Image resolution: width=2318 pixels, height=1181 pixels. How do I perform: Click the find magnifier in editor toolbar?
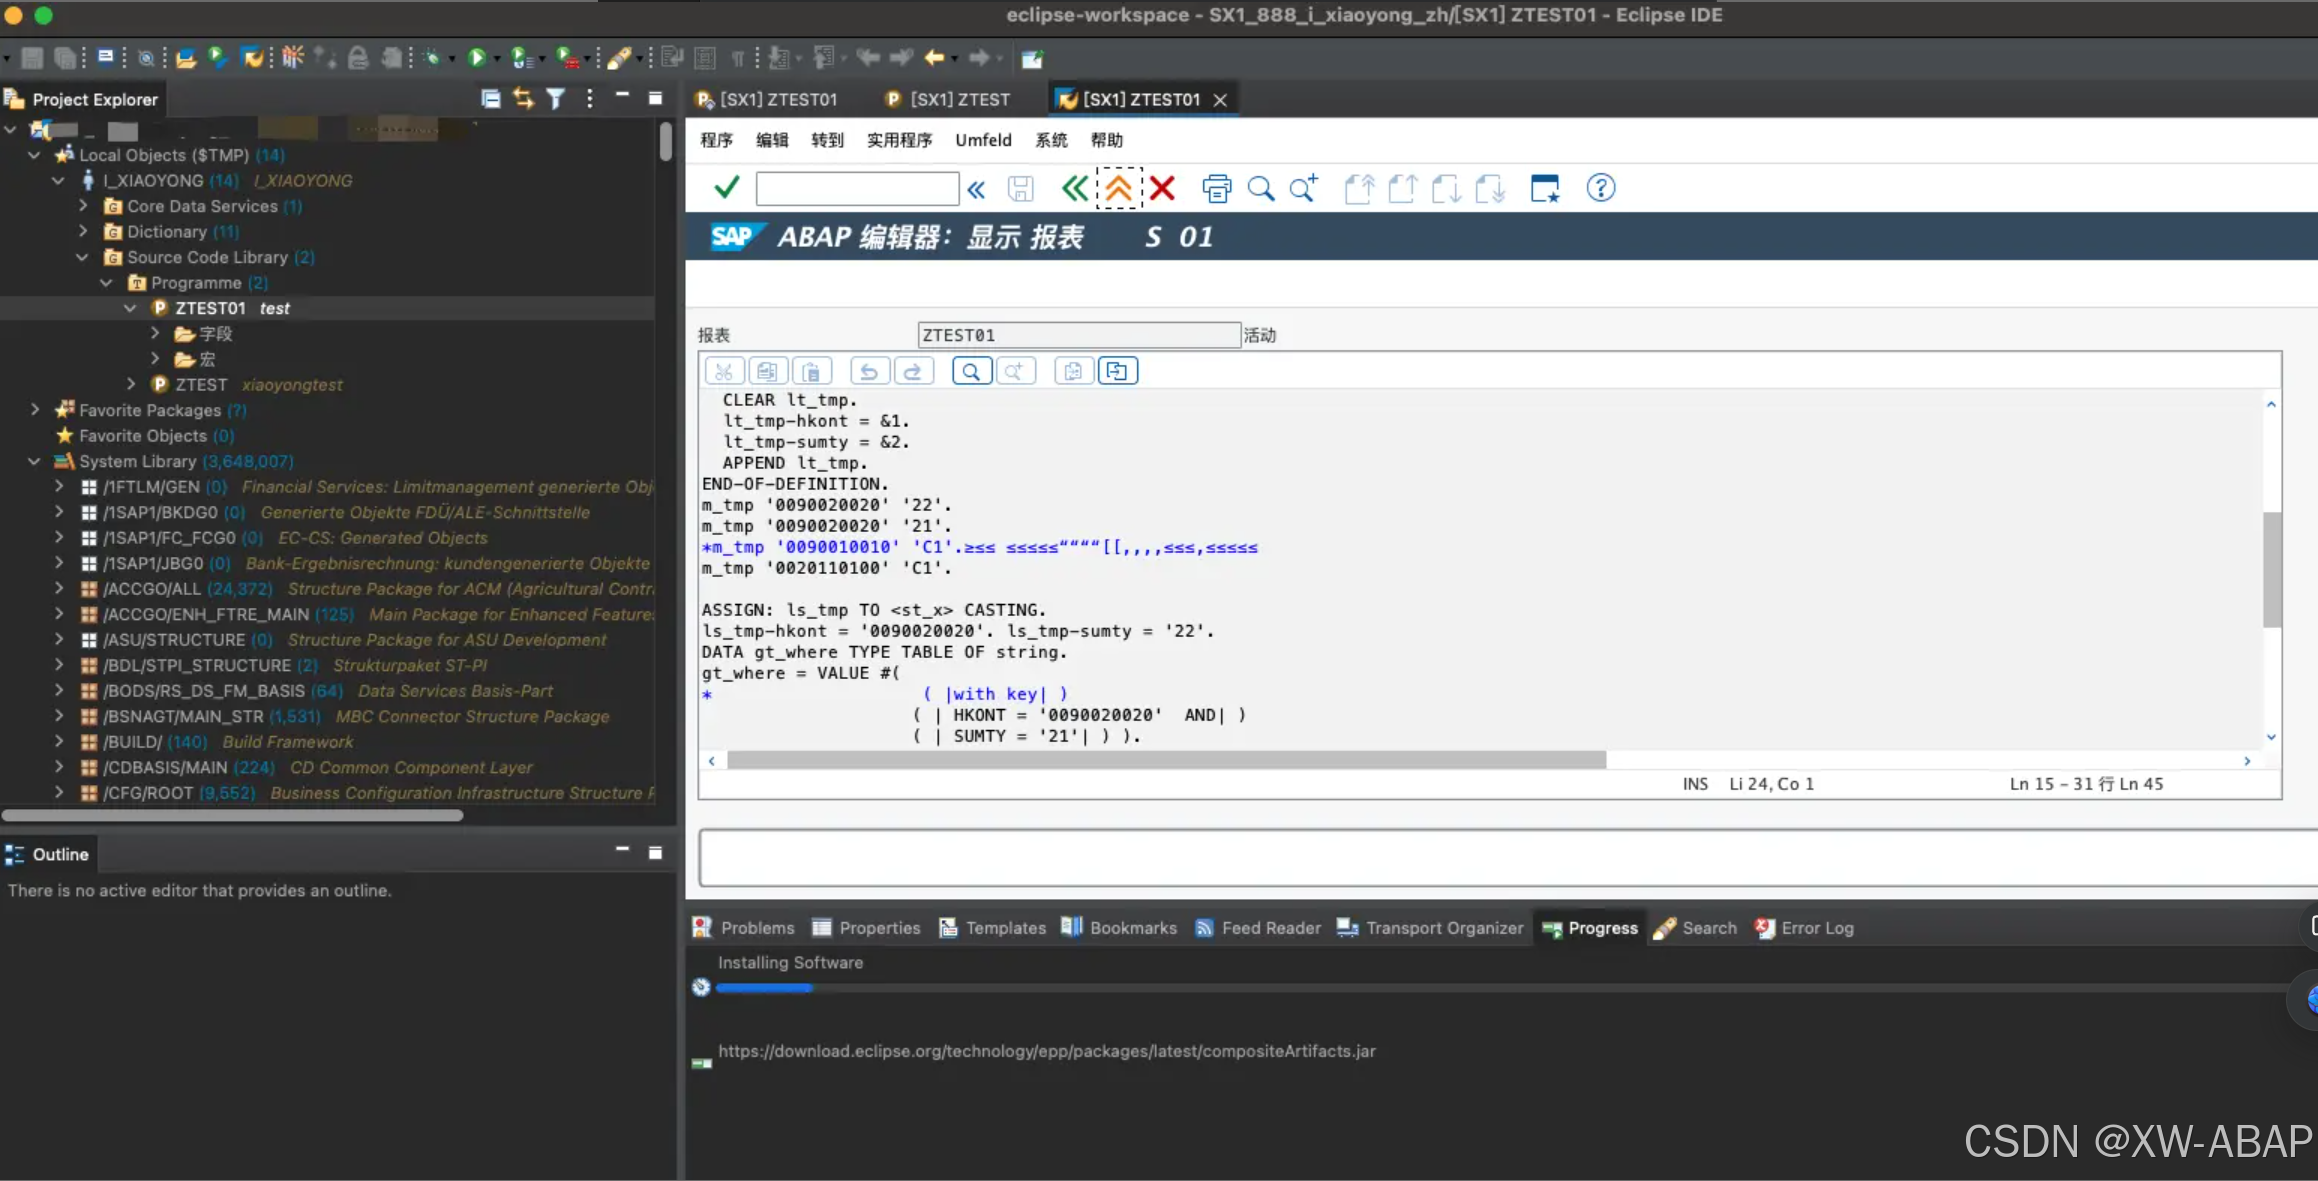point(971,372)
